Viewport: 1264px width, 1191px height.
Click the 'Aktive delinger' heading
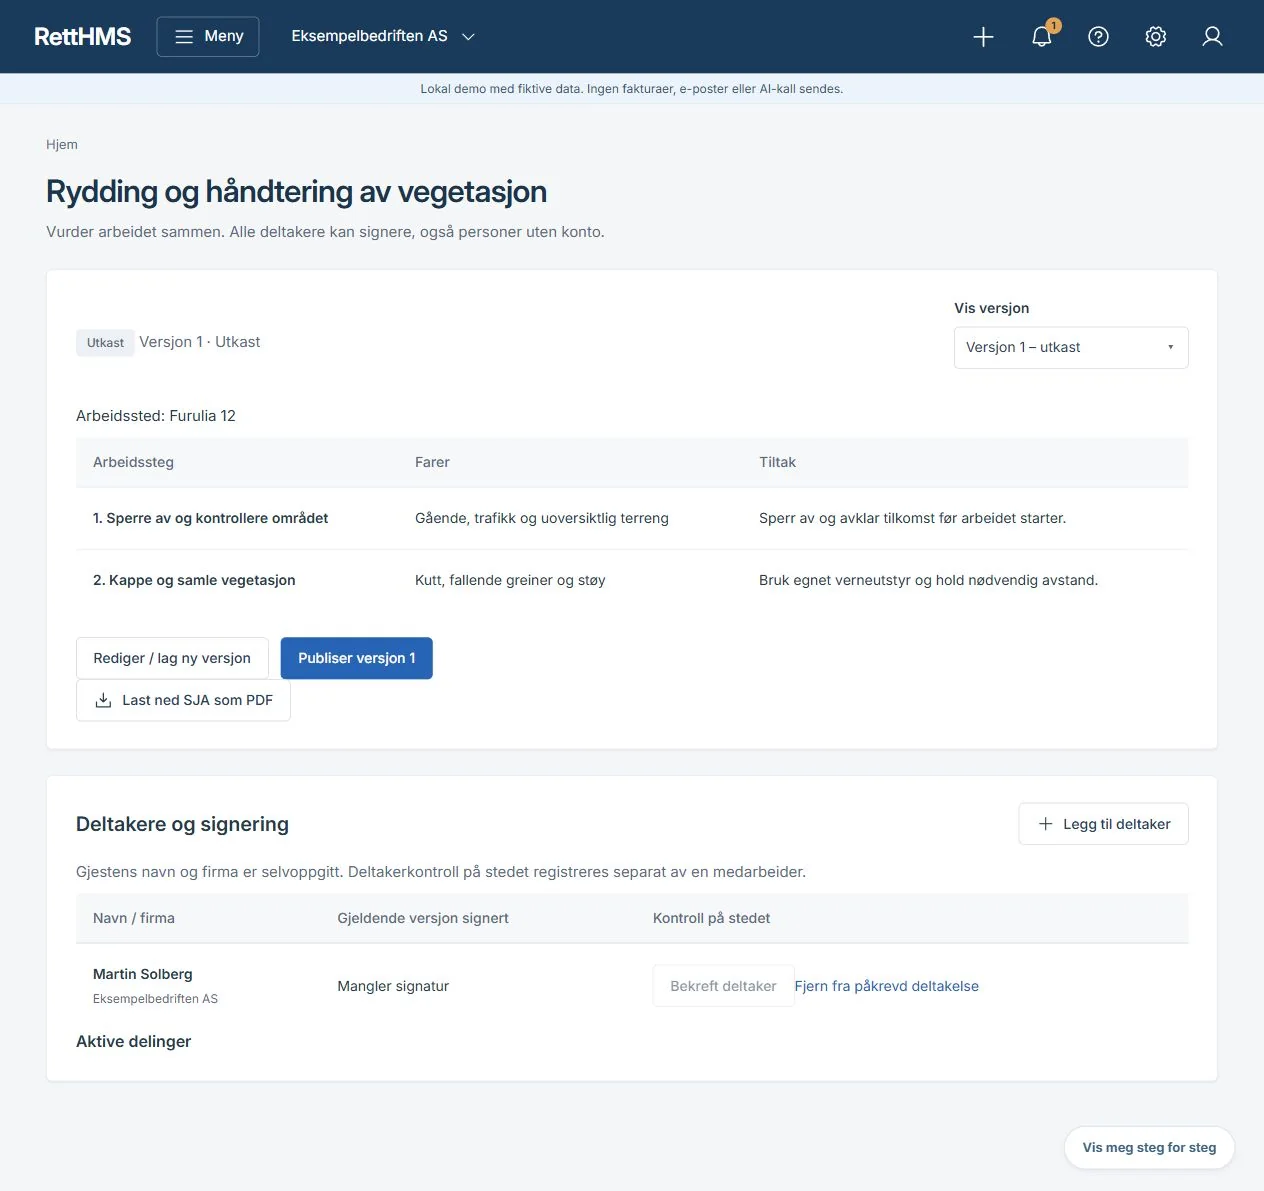tap(133, 1041)
